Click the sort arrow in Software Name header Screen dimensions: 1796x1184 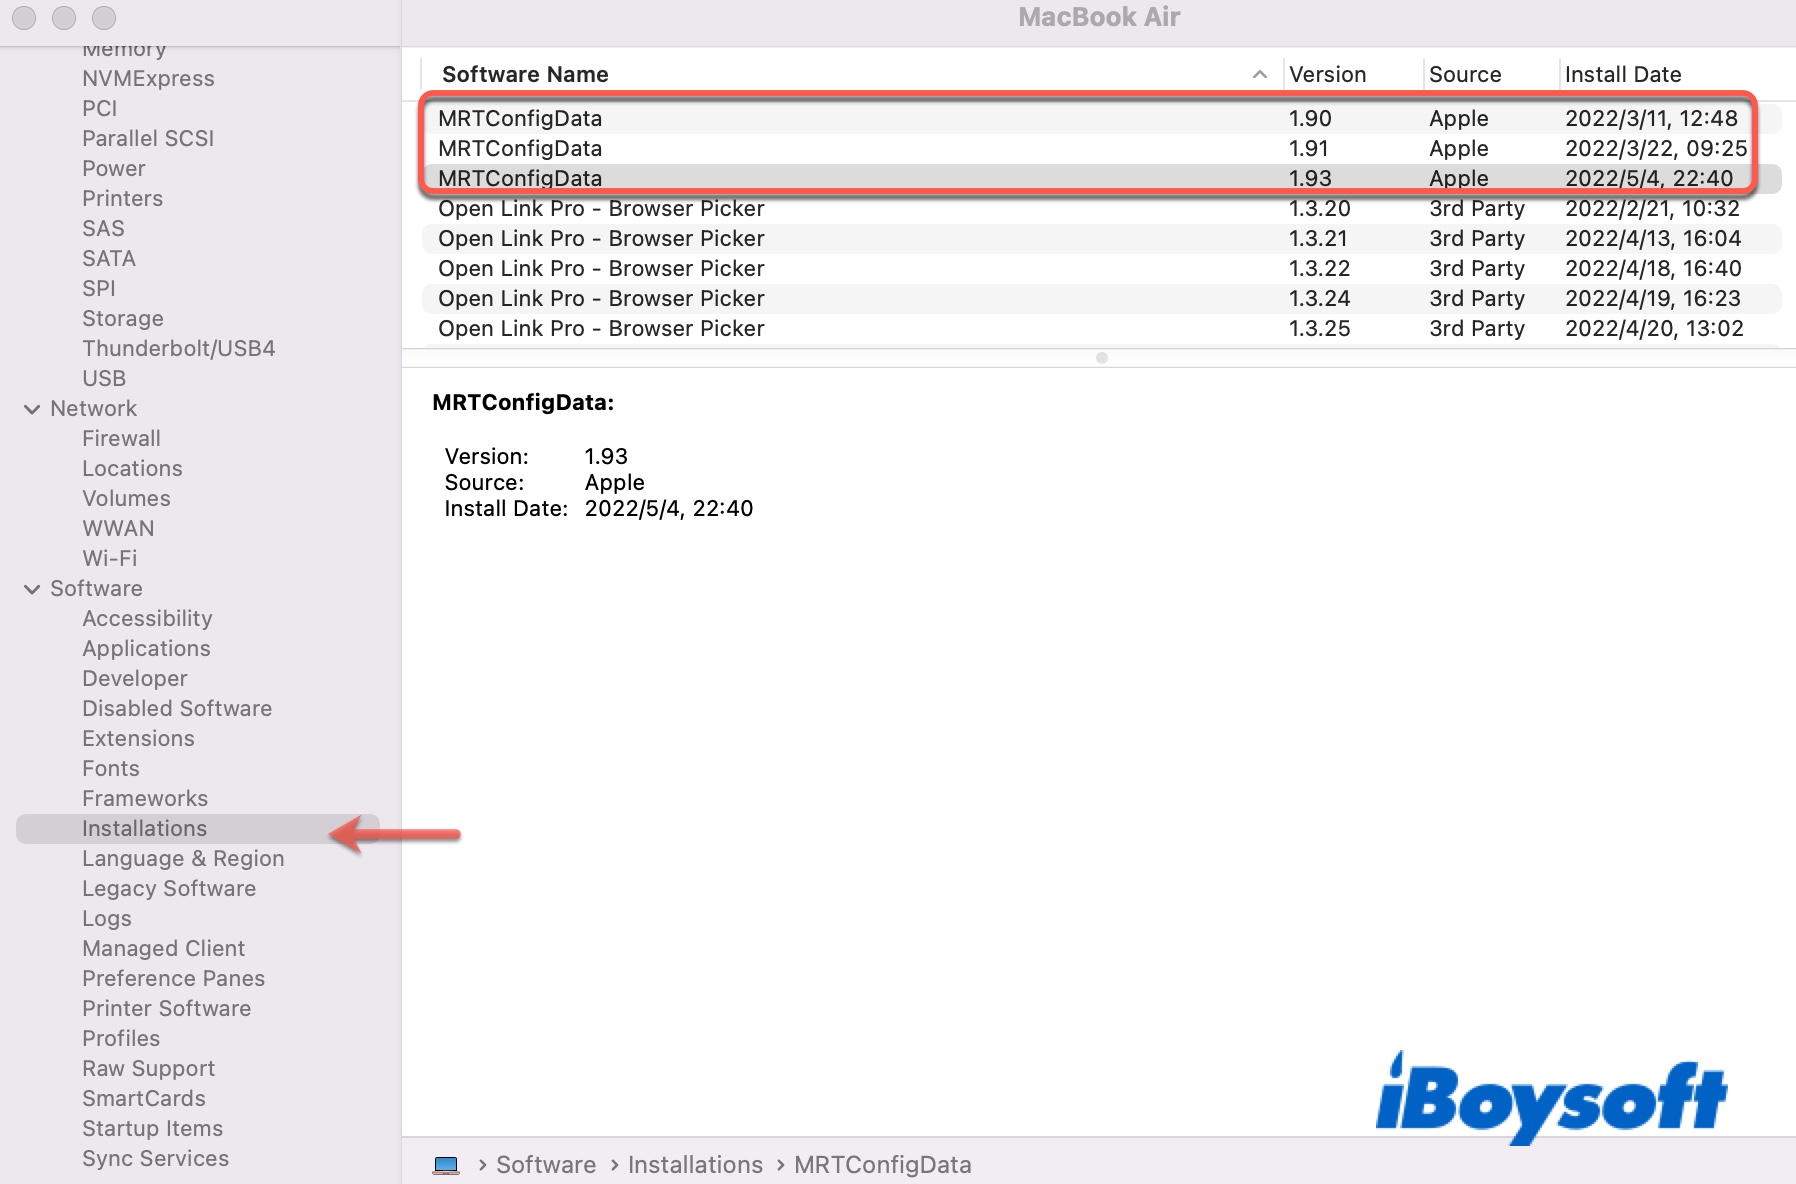coord(1259,75)
